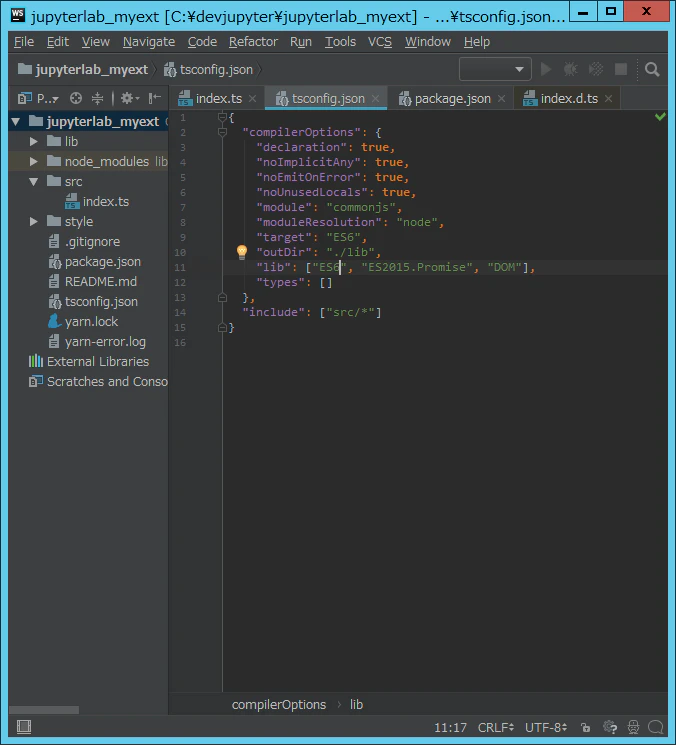Close the tsconfig.json tab
Image resolution: width=676 pixels, height=745 pixels.
point(375,98)
